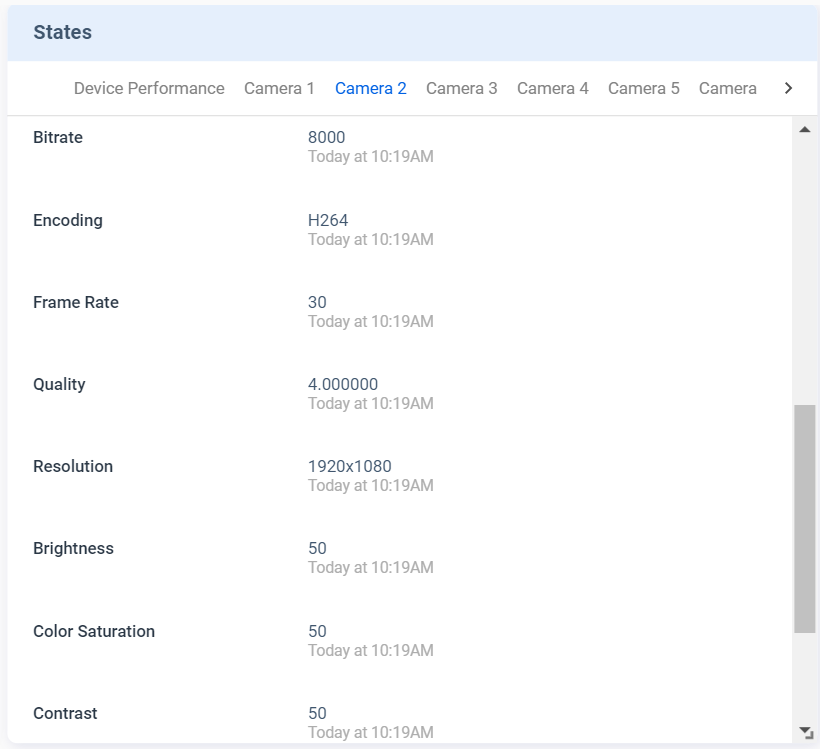Open the Device Performance tab
The height and width of the screenshot is (749, 820).
149,88
